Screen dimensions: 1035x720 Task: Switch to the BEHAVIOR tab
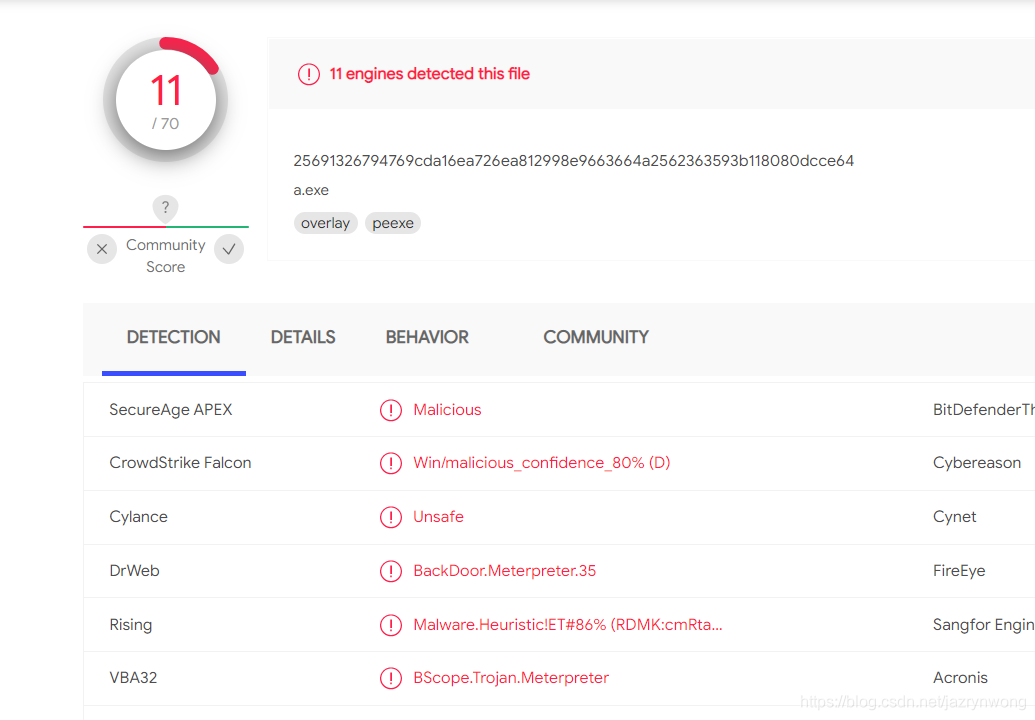click(427, 337)
